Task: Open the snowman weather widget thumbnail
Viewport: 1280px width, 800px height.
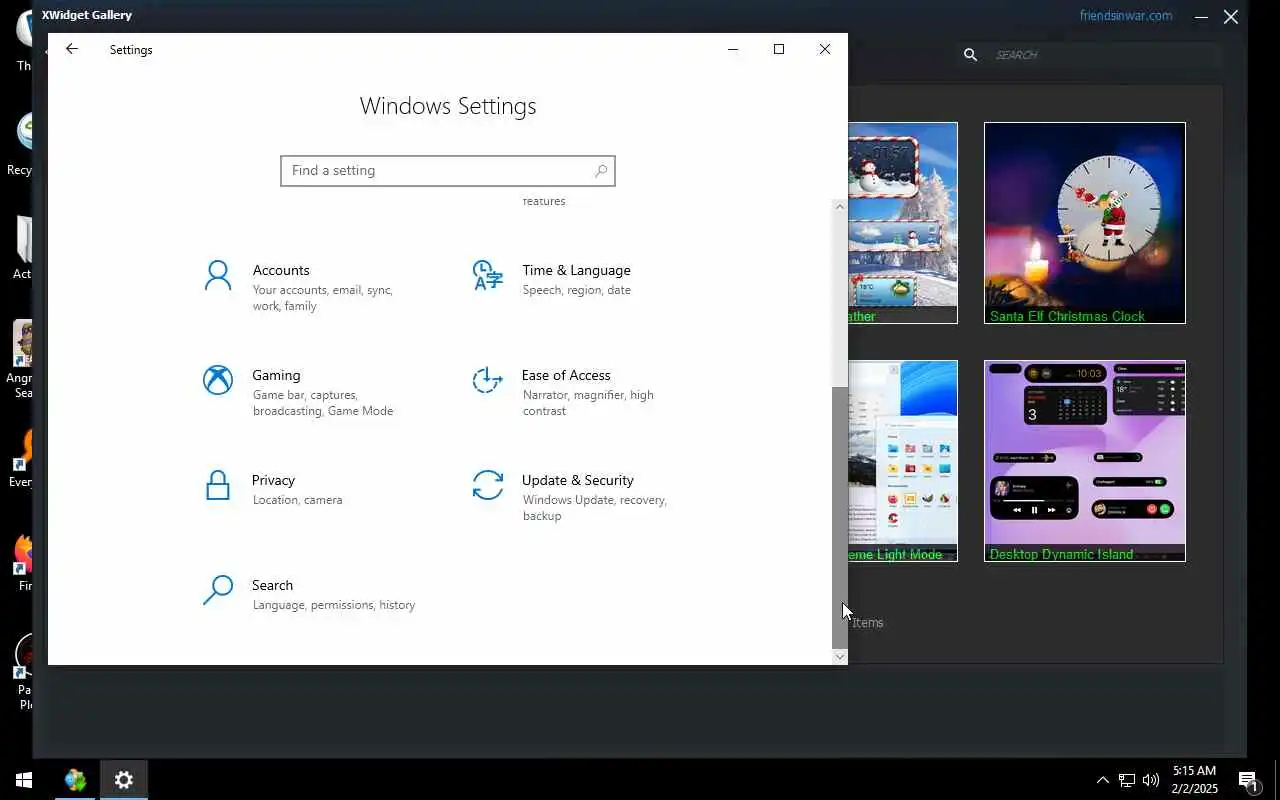Action: point(903,223)
